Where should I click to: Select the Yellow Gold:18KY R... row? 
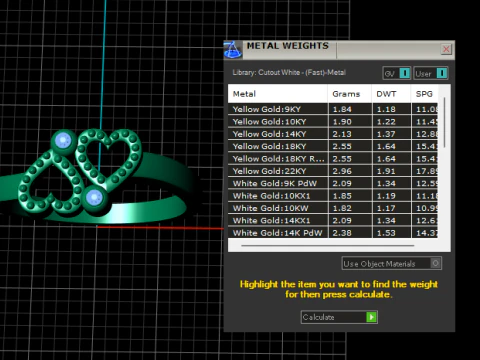[333, 159]
